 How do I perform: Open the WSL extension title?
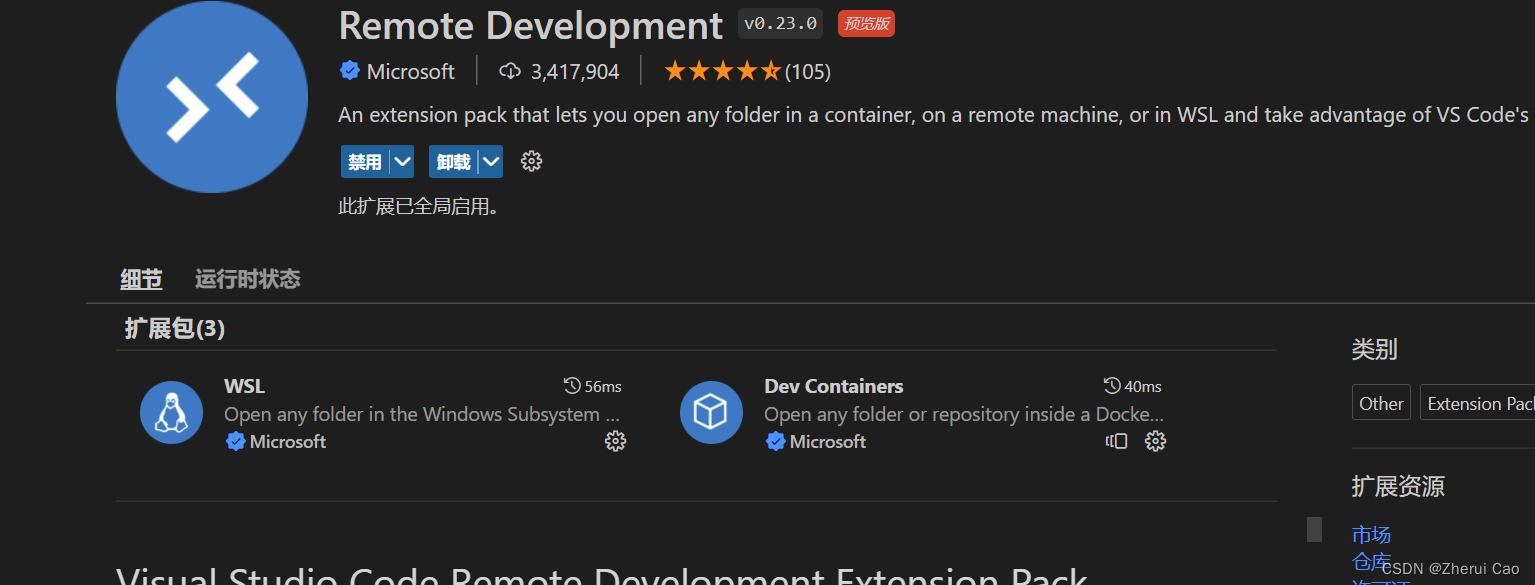tap(245, 386)
